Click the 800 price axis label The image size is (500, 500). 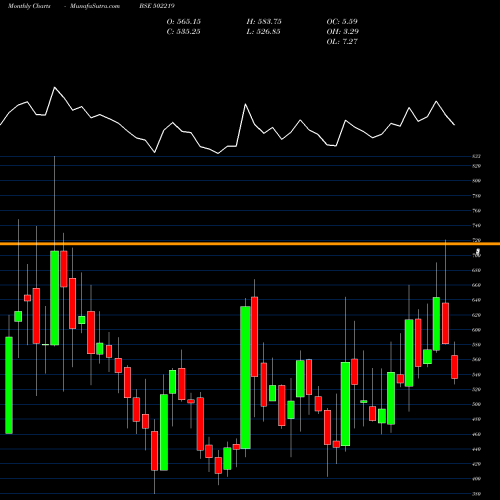[x=477, y=181]
